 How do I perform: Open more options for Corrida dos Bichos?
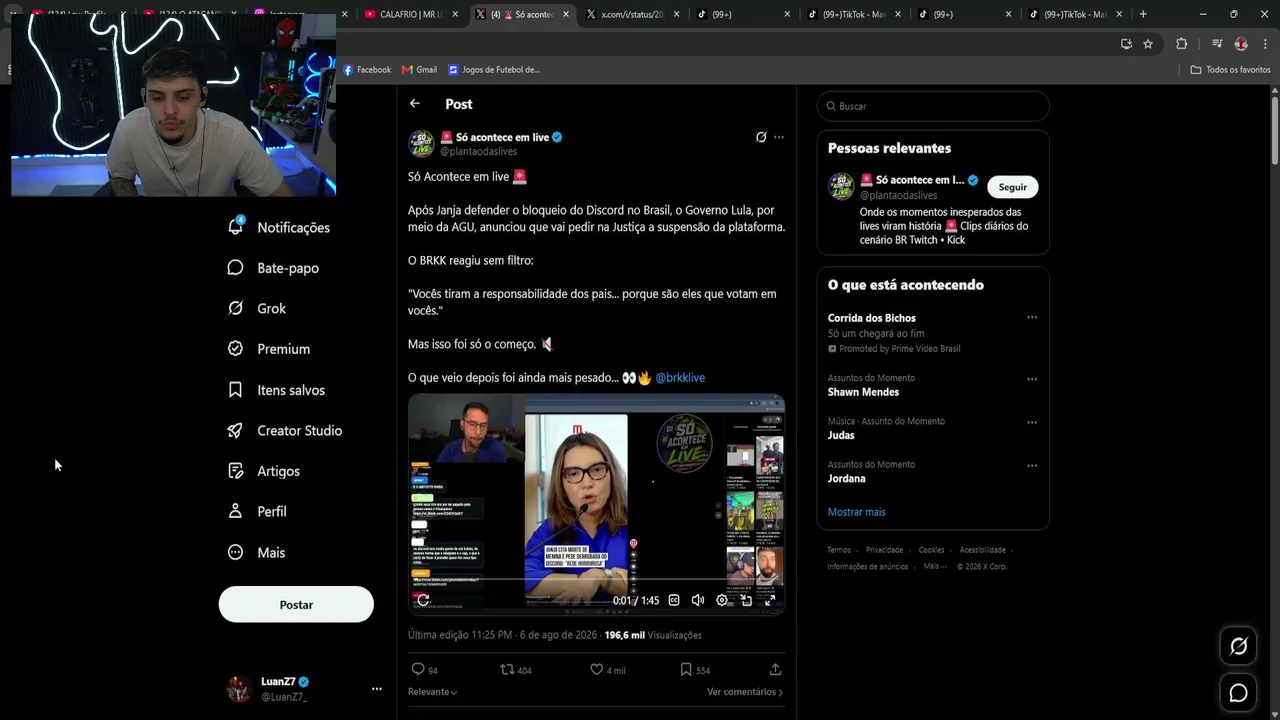1032,318
